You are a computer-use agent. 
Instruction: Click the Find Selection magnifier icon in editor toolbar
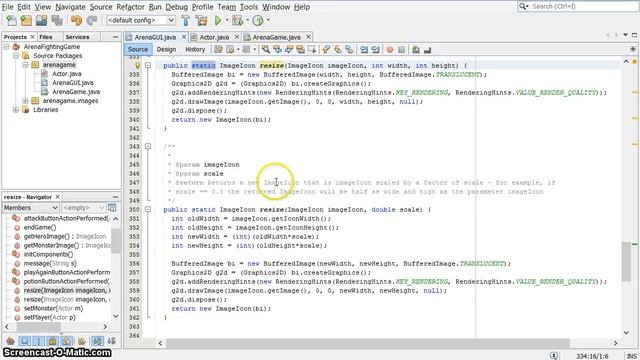(266, 49)
